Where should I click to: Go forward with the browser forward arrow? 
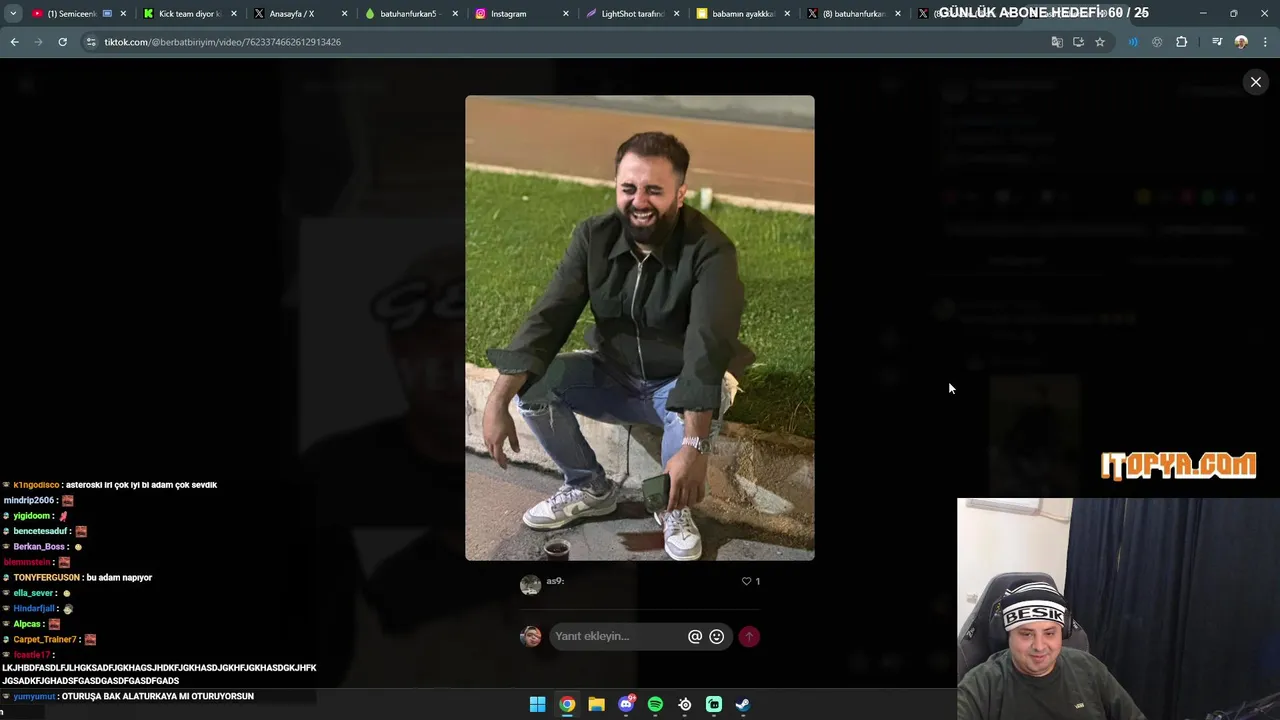[x=38, y=42]
